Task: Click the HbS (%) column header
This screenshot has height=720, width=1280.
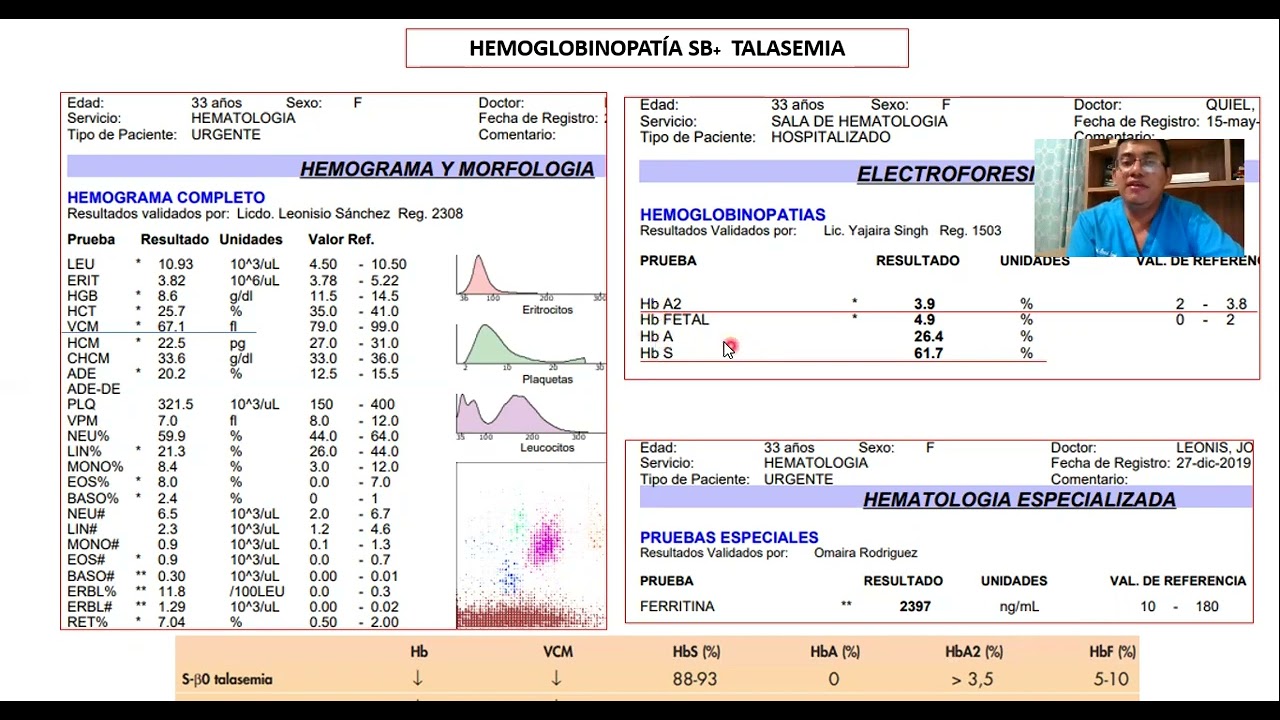Action: (x=696, y=652)
